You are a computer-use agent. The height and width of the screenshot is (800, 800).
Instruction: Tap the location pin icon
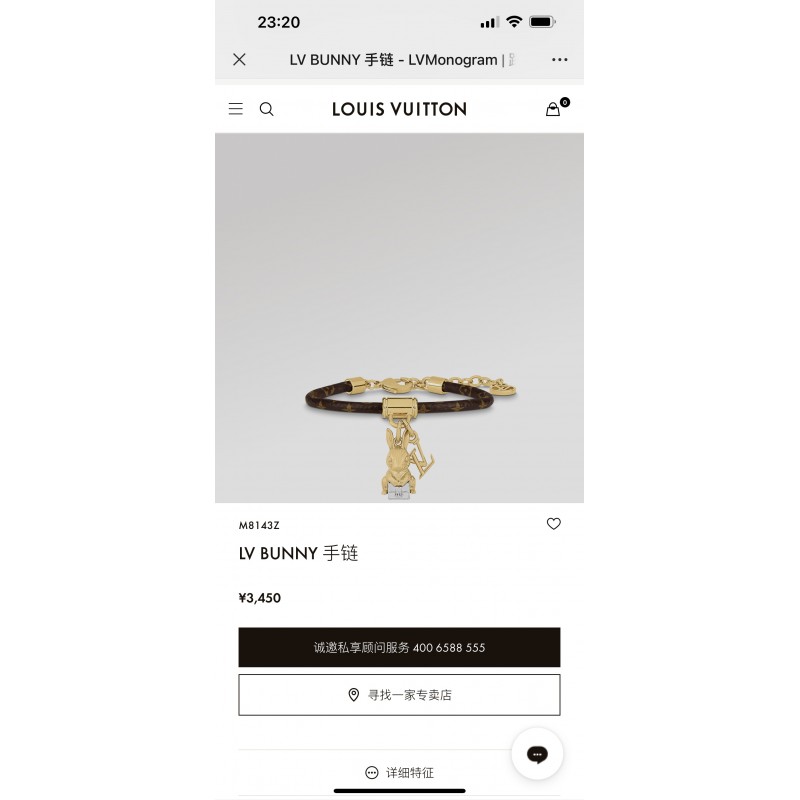tap(354, 695)
